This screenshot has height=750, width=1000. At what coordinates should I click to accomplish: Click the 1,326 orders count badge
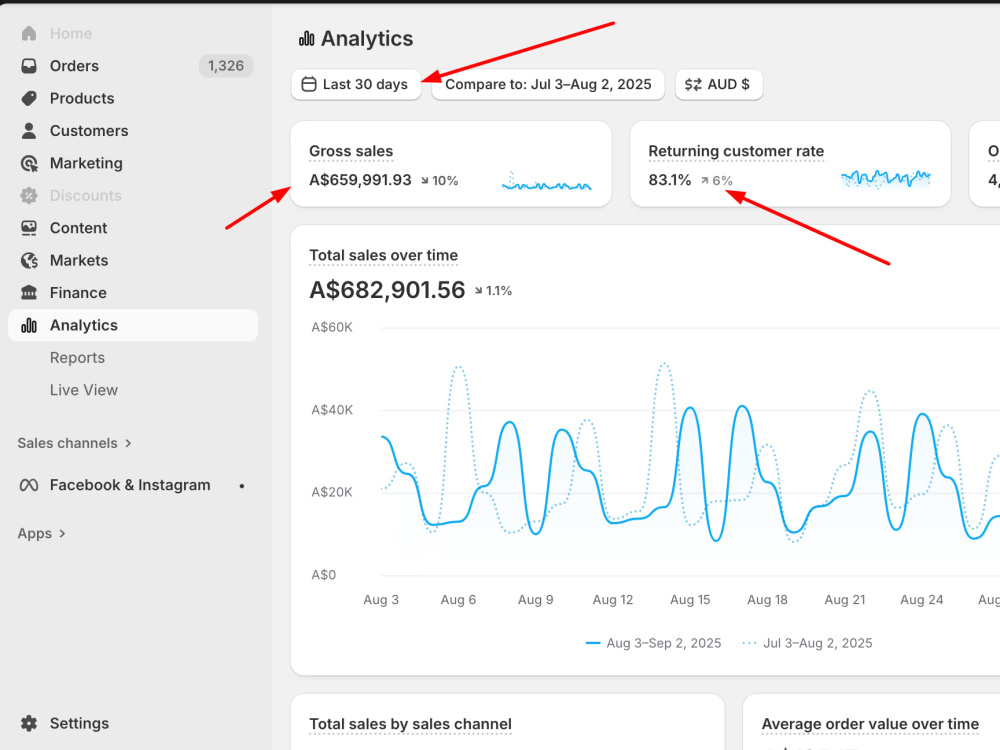pyautogui.click(x=226, y=66)
